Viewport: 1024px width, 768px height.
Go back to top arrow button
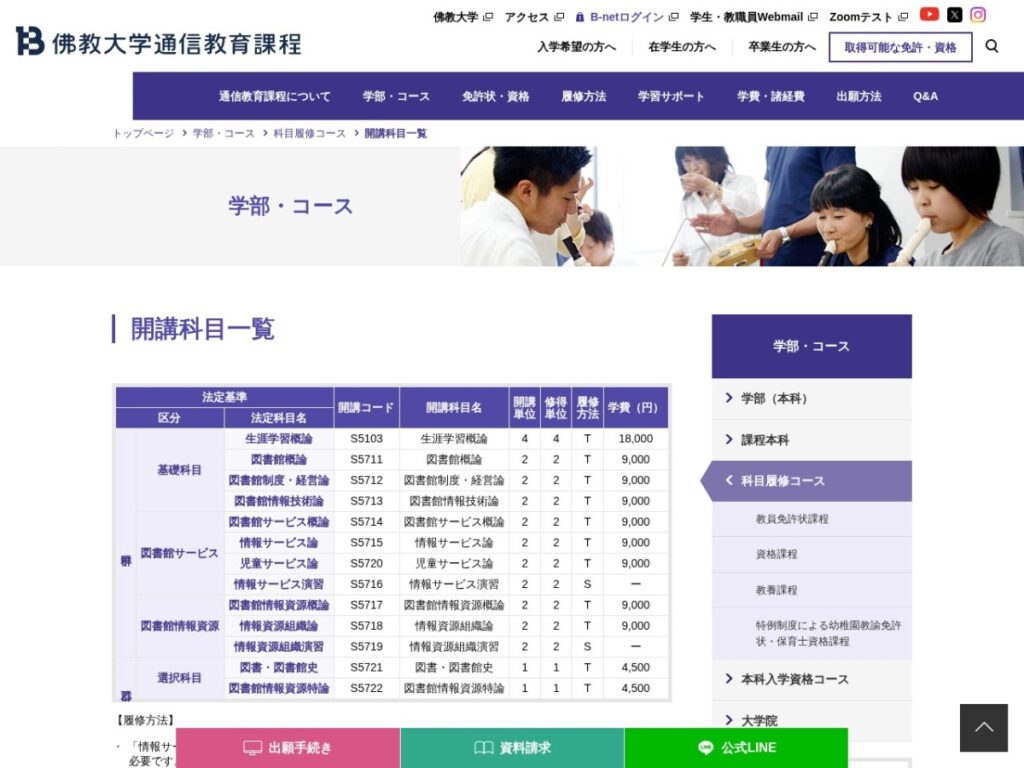tap(984, 728)
